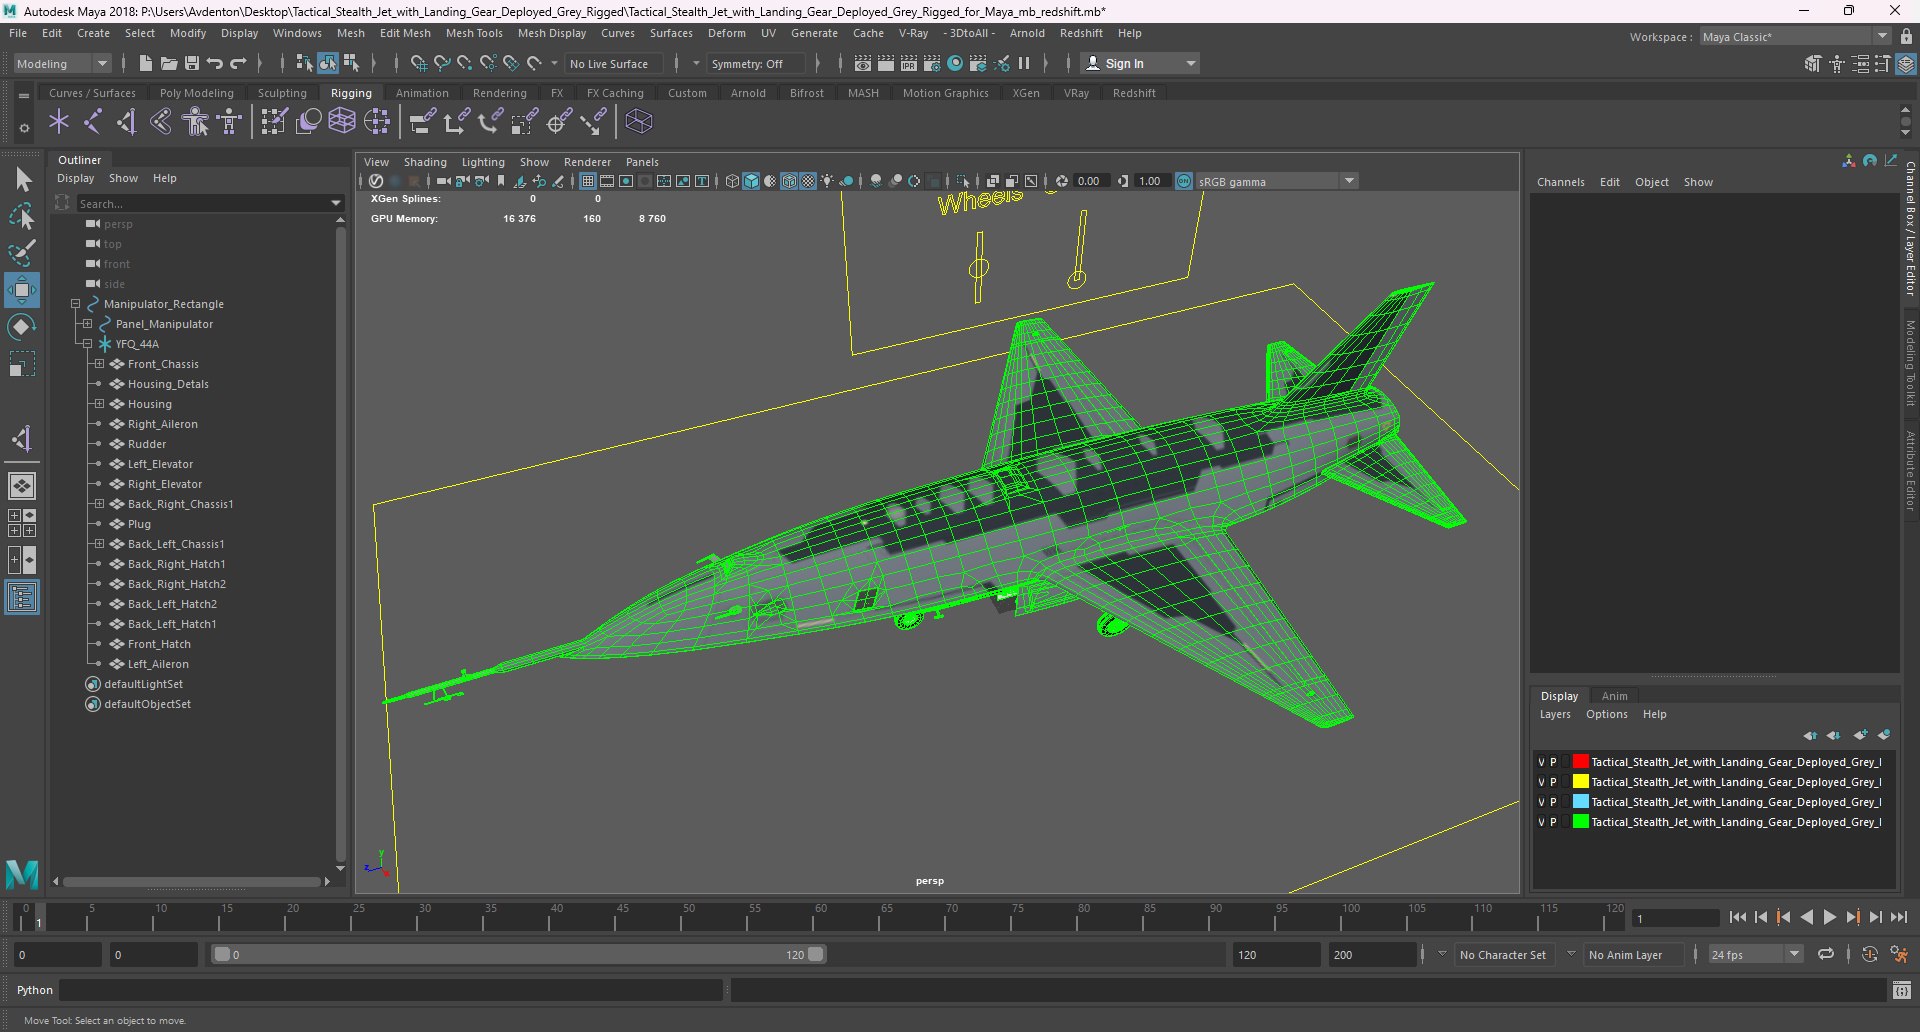Click the Create Lattice shelf icon
This screenshot has height=1032, width=1920.
342,122
